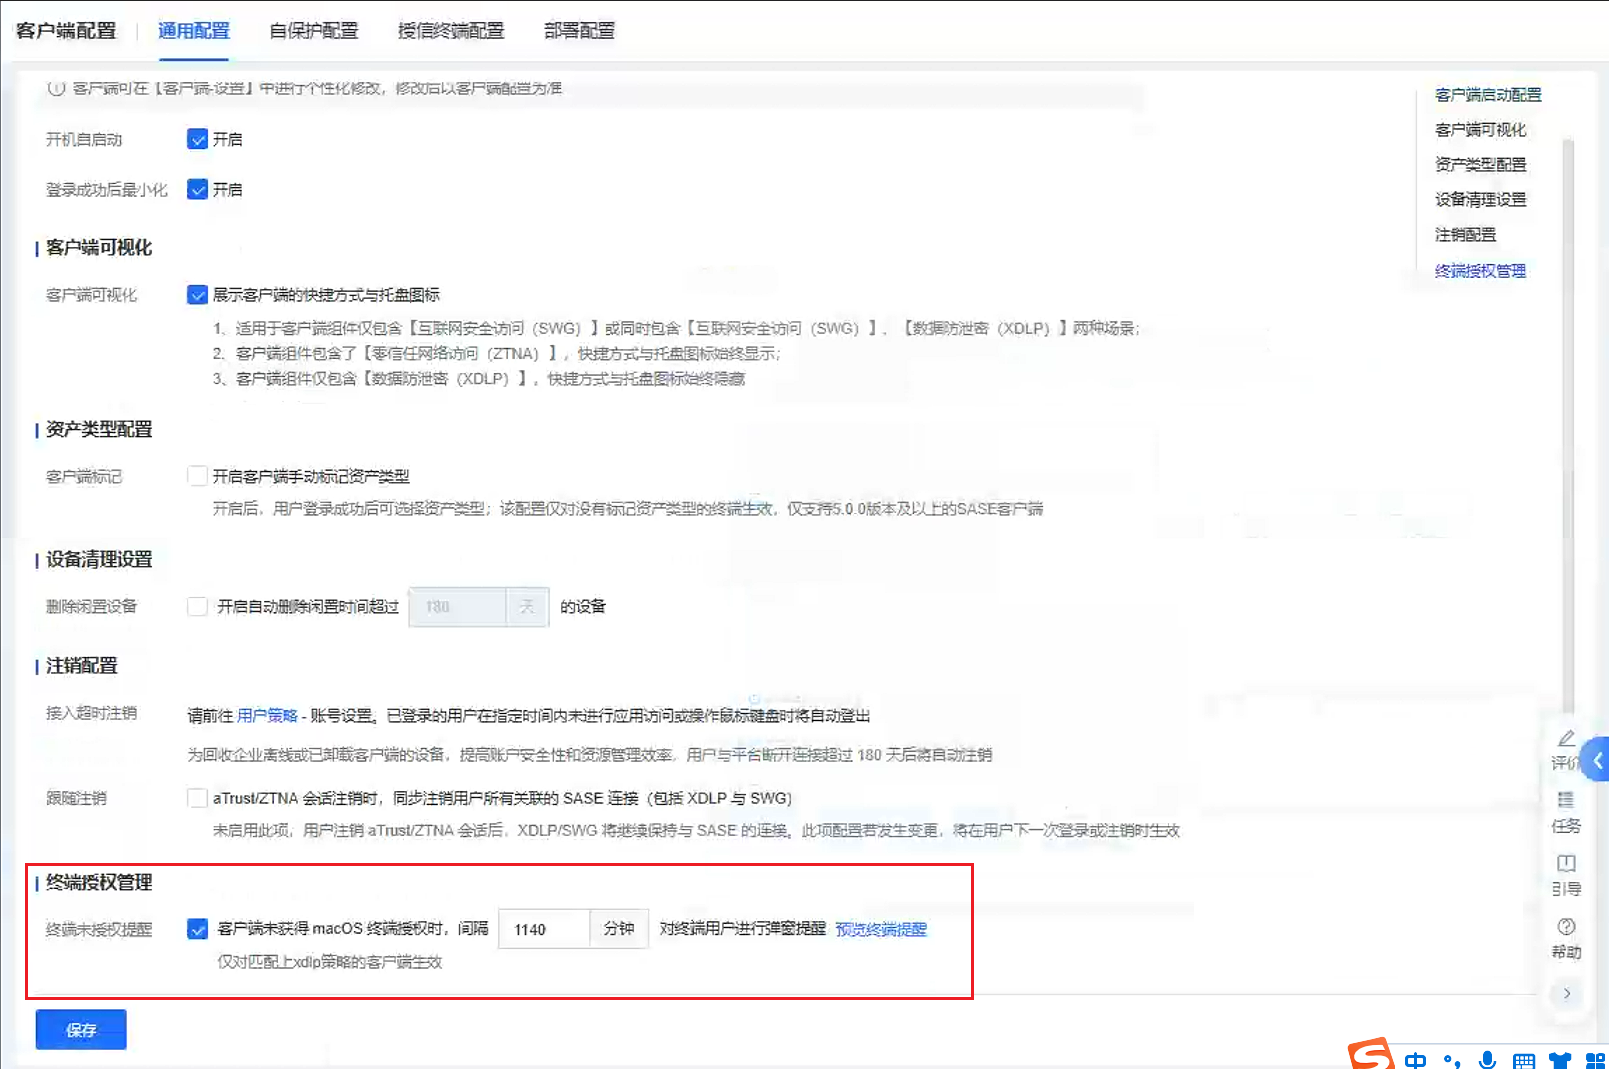Click the microphone voice input icon
This screenshot has width=1609, height=1069.
point(1487,1060)
